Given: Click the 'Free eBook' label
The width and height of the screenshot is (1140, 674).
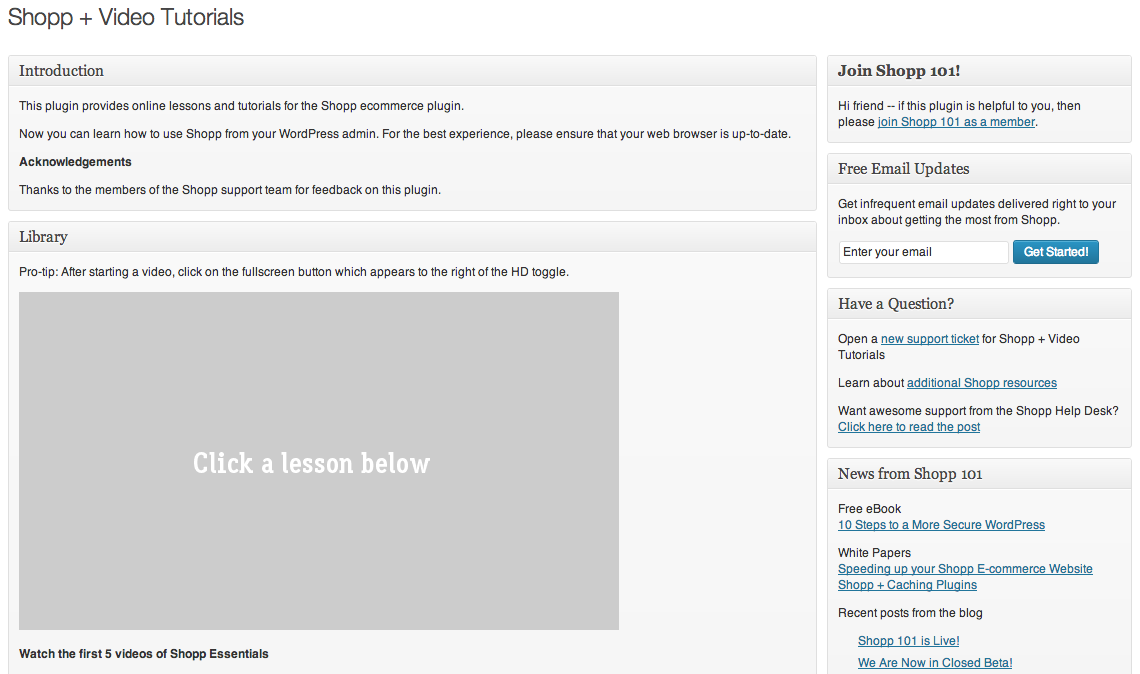Looking at the screenshot, I should [x=869, y=509].
